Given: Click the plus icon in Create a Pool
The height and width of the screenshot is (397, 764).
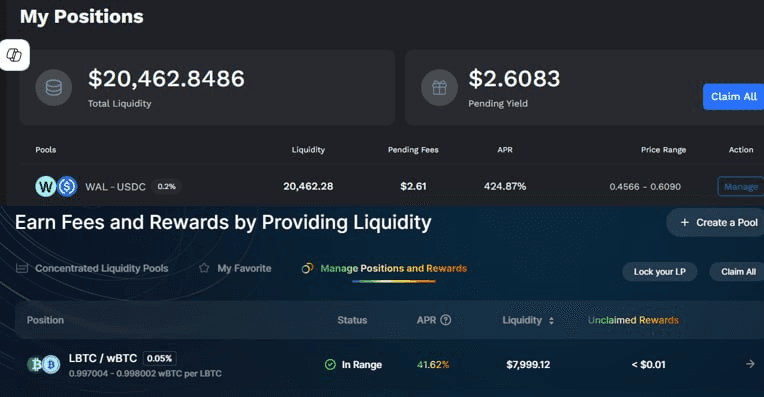Looking at the screenshot, I should (685, 223).
